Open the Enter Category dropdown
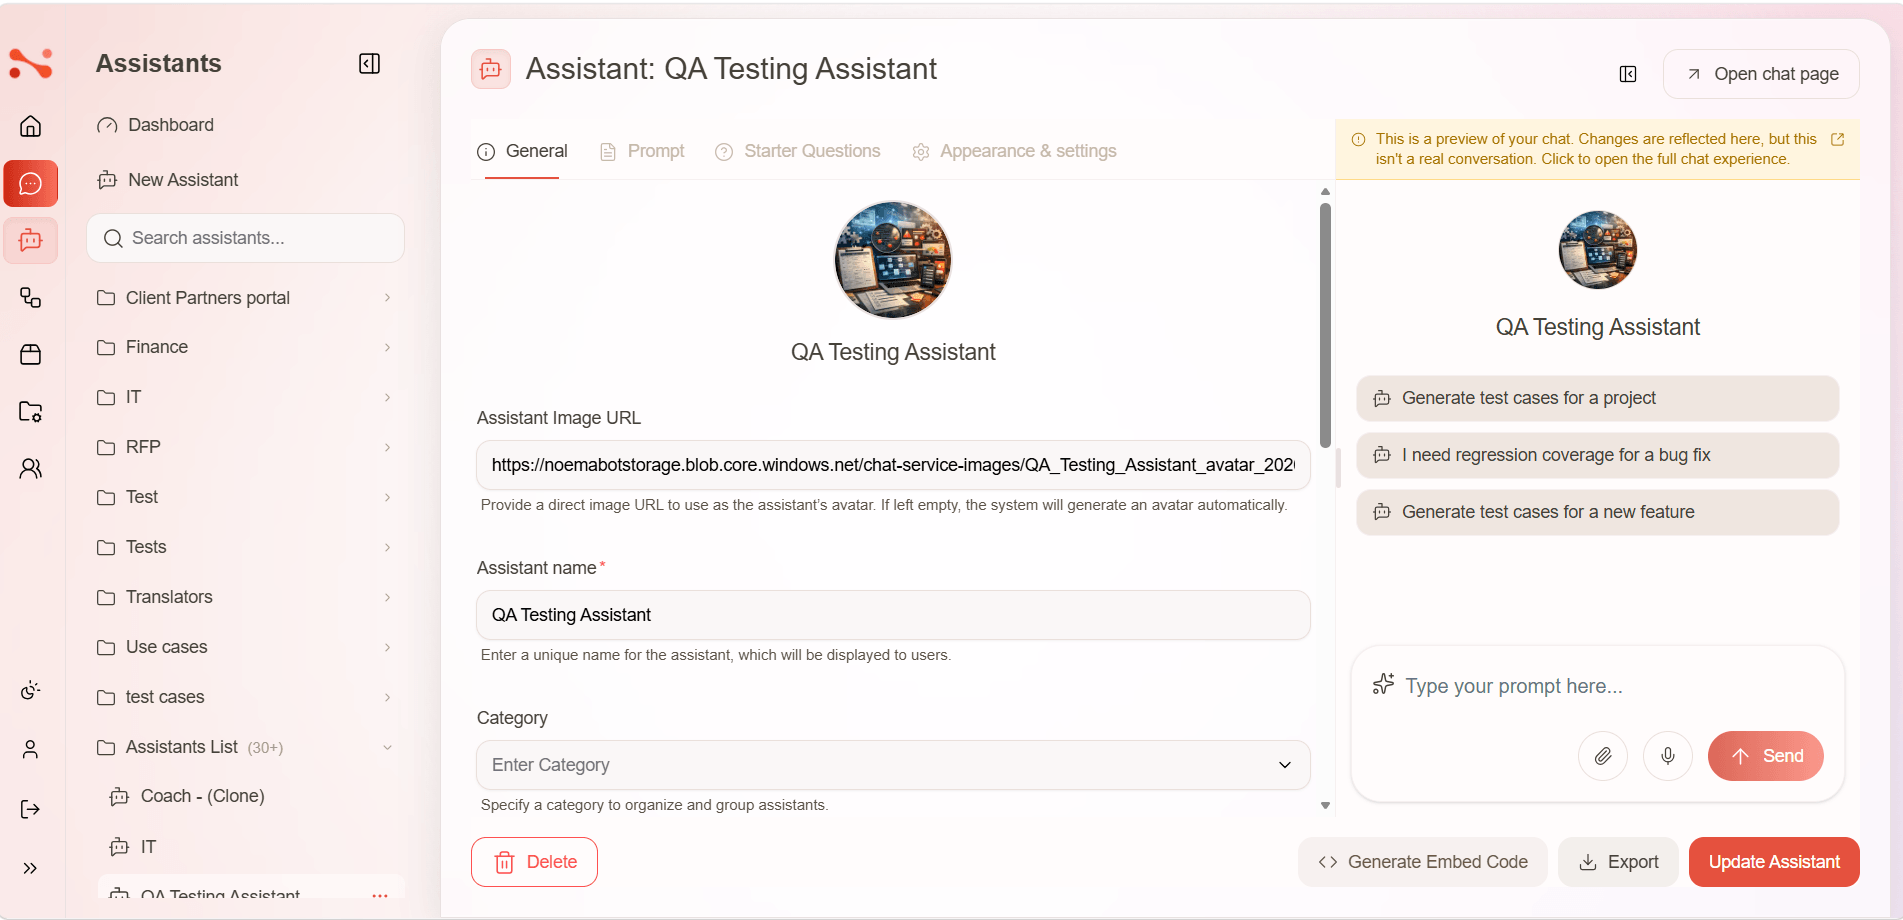1903x920 pixels. tap(893, 765)
